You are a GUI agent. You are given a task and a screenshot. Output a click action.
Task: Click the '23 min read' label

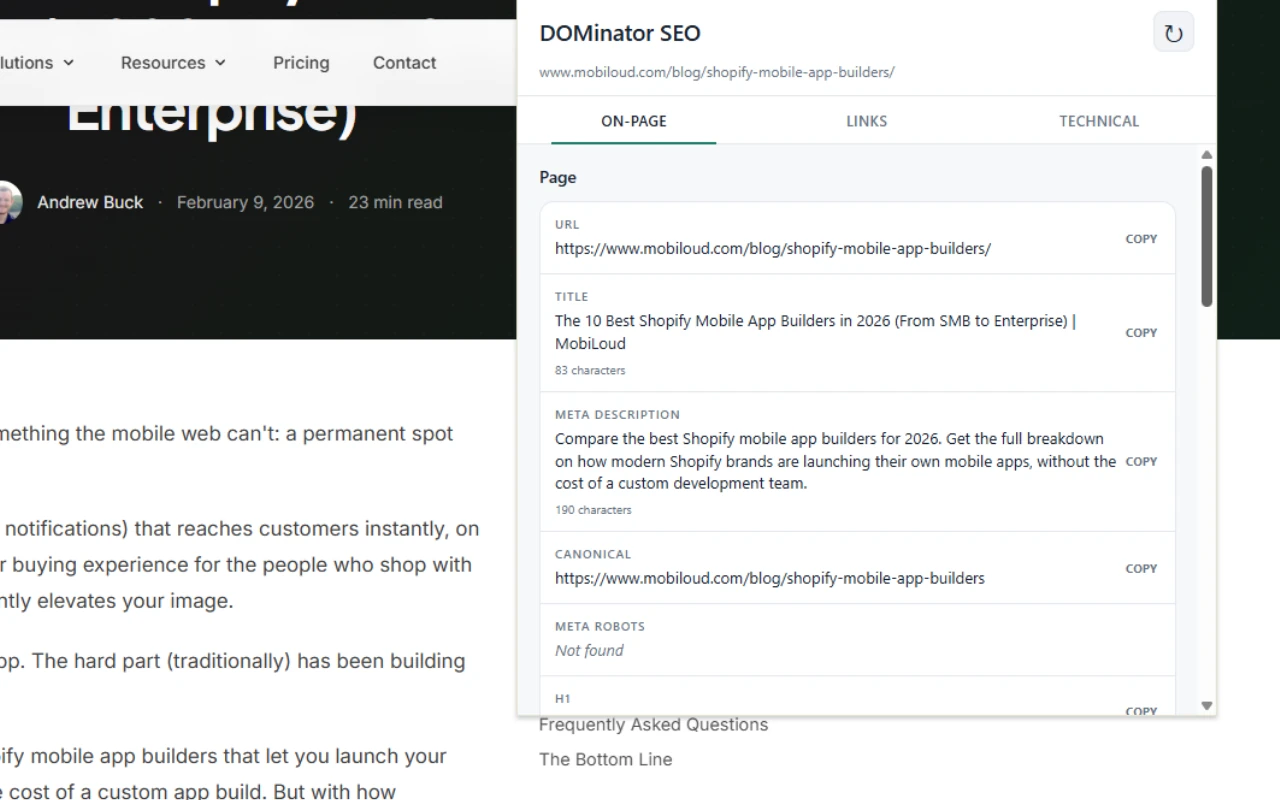395,202
